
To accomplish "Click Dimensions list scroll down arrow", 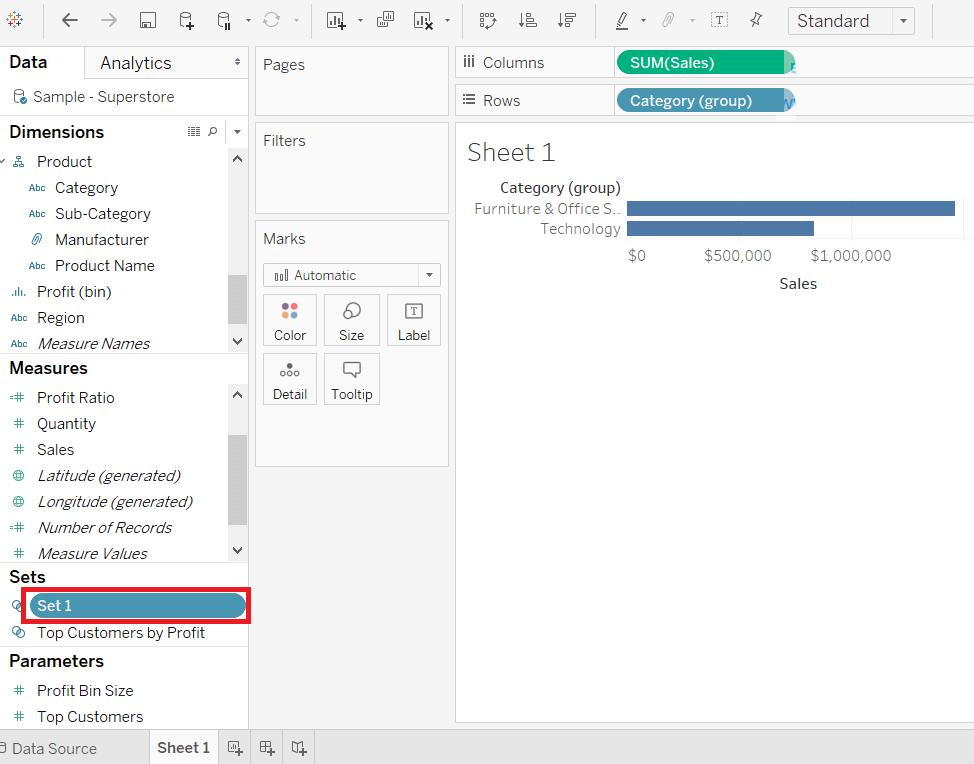I will coord(237,341).
